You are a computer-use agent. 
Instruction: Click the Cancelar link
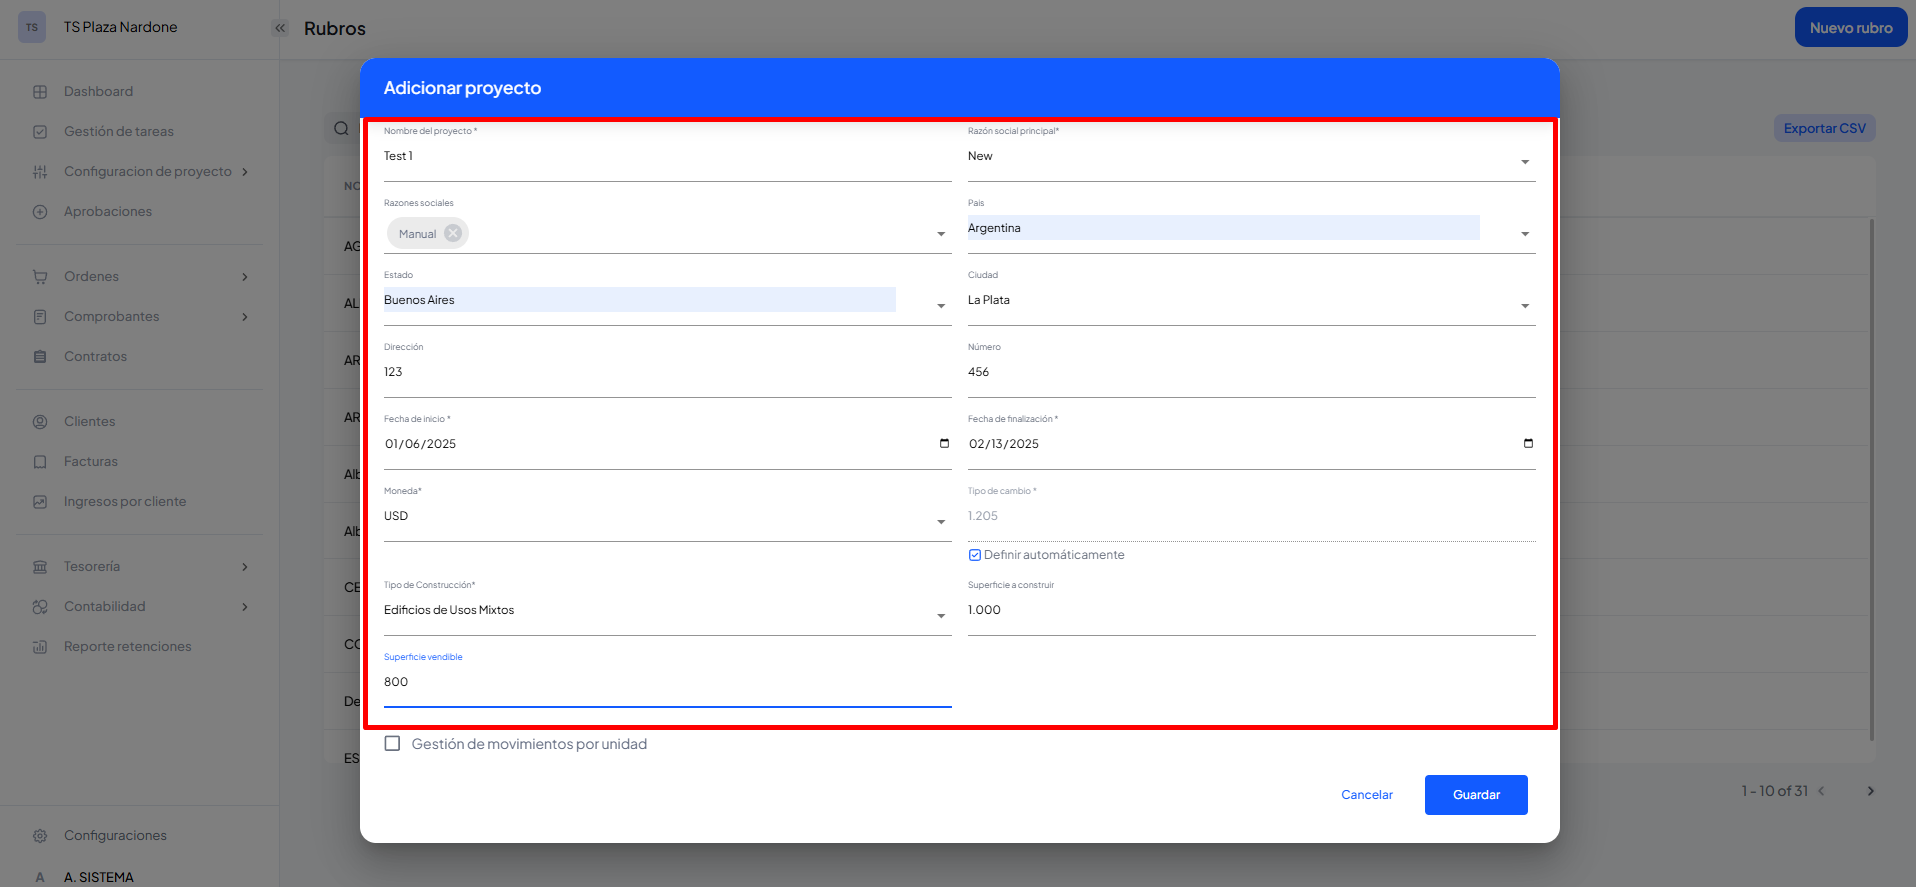(1366, 795)
